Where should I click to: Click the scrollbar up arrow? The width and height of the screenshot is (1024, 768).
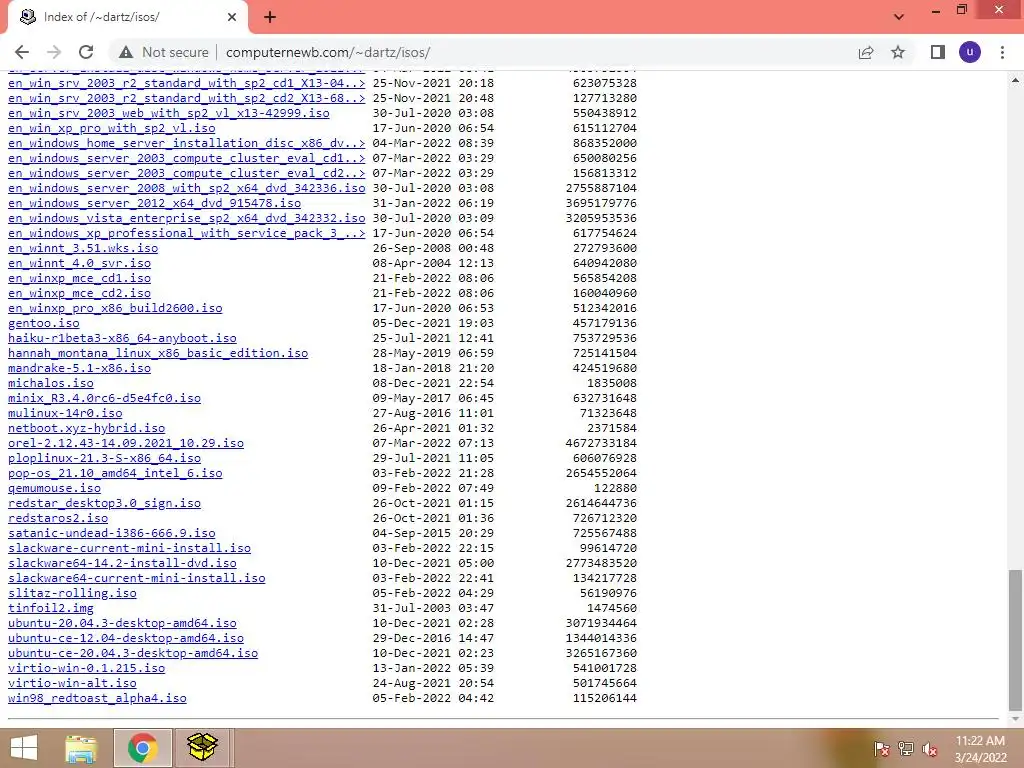[1015, 80]
